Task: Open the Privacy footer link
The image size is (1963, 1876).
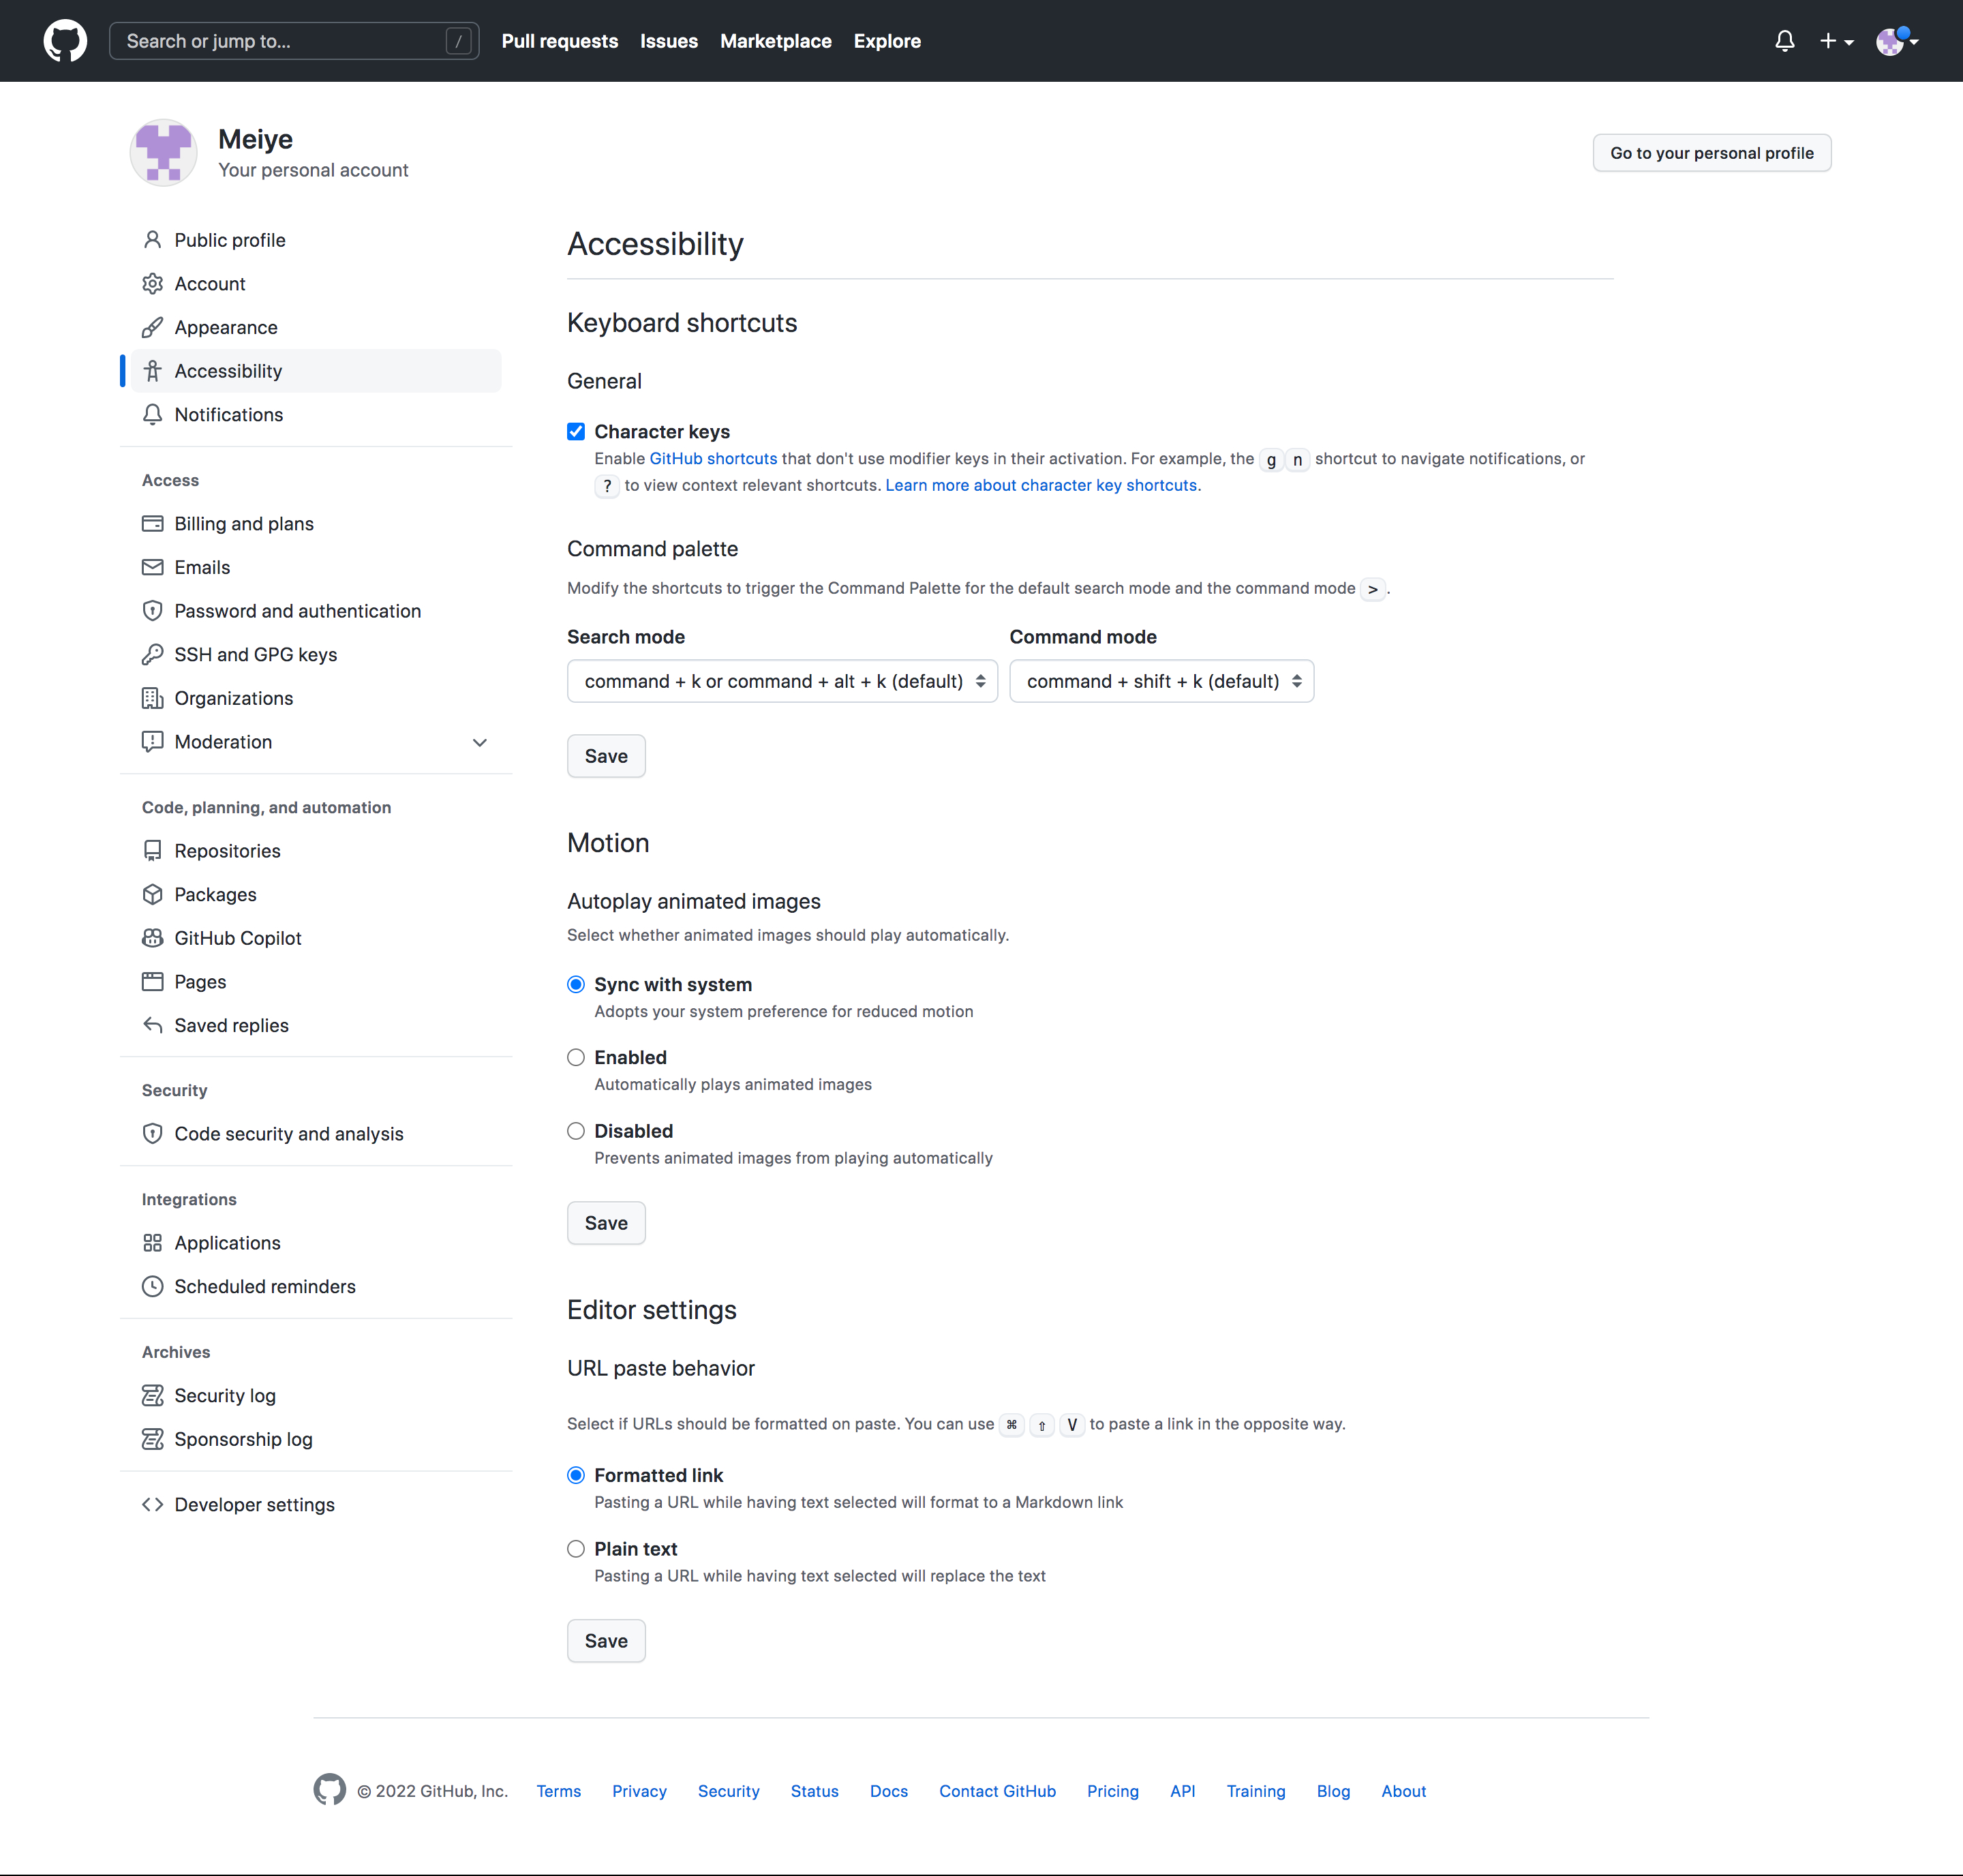Action: tap(639, 1791)
